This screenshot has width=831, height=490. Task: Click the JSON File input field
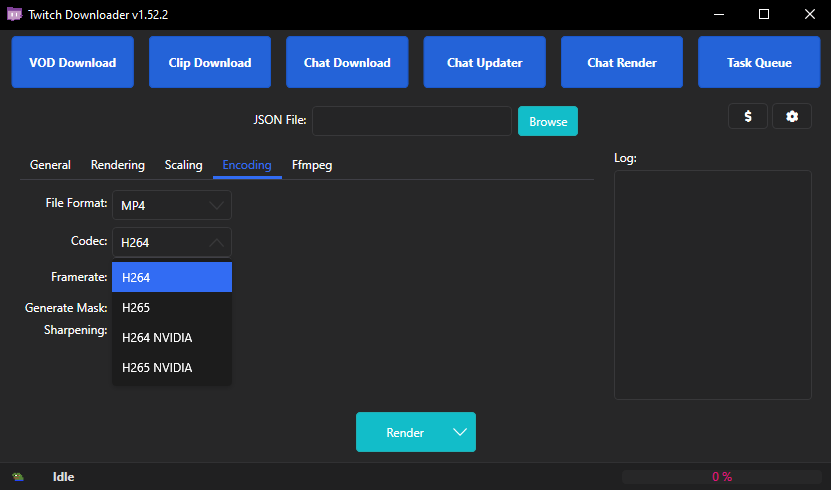(x=412, y=121)
